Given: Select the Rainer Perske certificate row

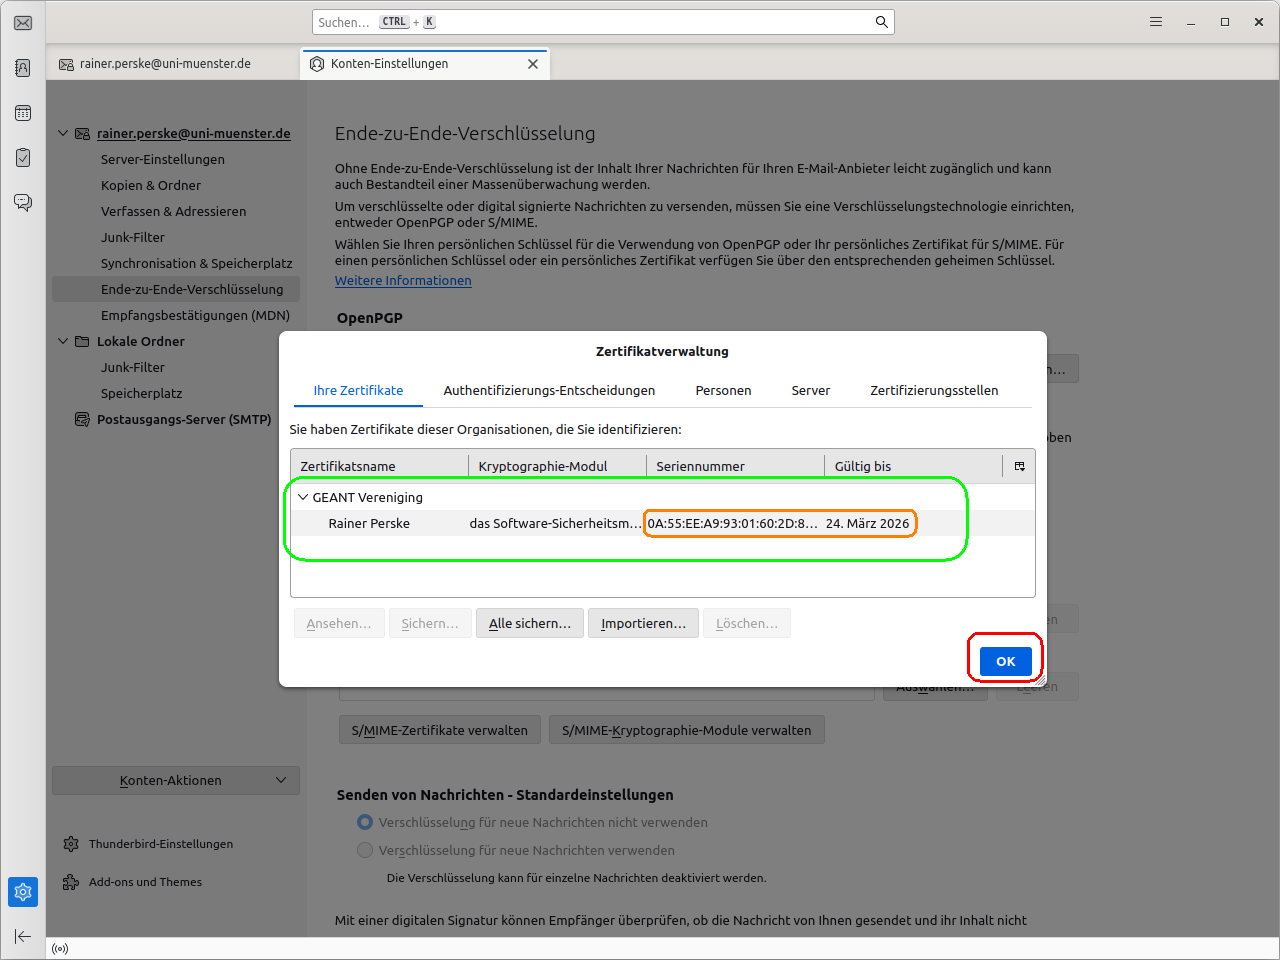Looking at the screenshot, I should tap(369, 523).
